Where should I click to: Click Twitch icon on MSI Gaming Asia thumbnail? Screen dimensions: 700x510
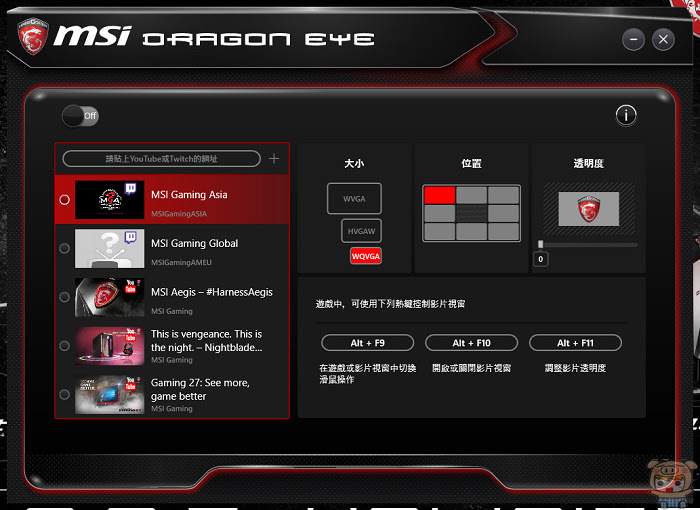pyautogui.click(x=130, y=188)
